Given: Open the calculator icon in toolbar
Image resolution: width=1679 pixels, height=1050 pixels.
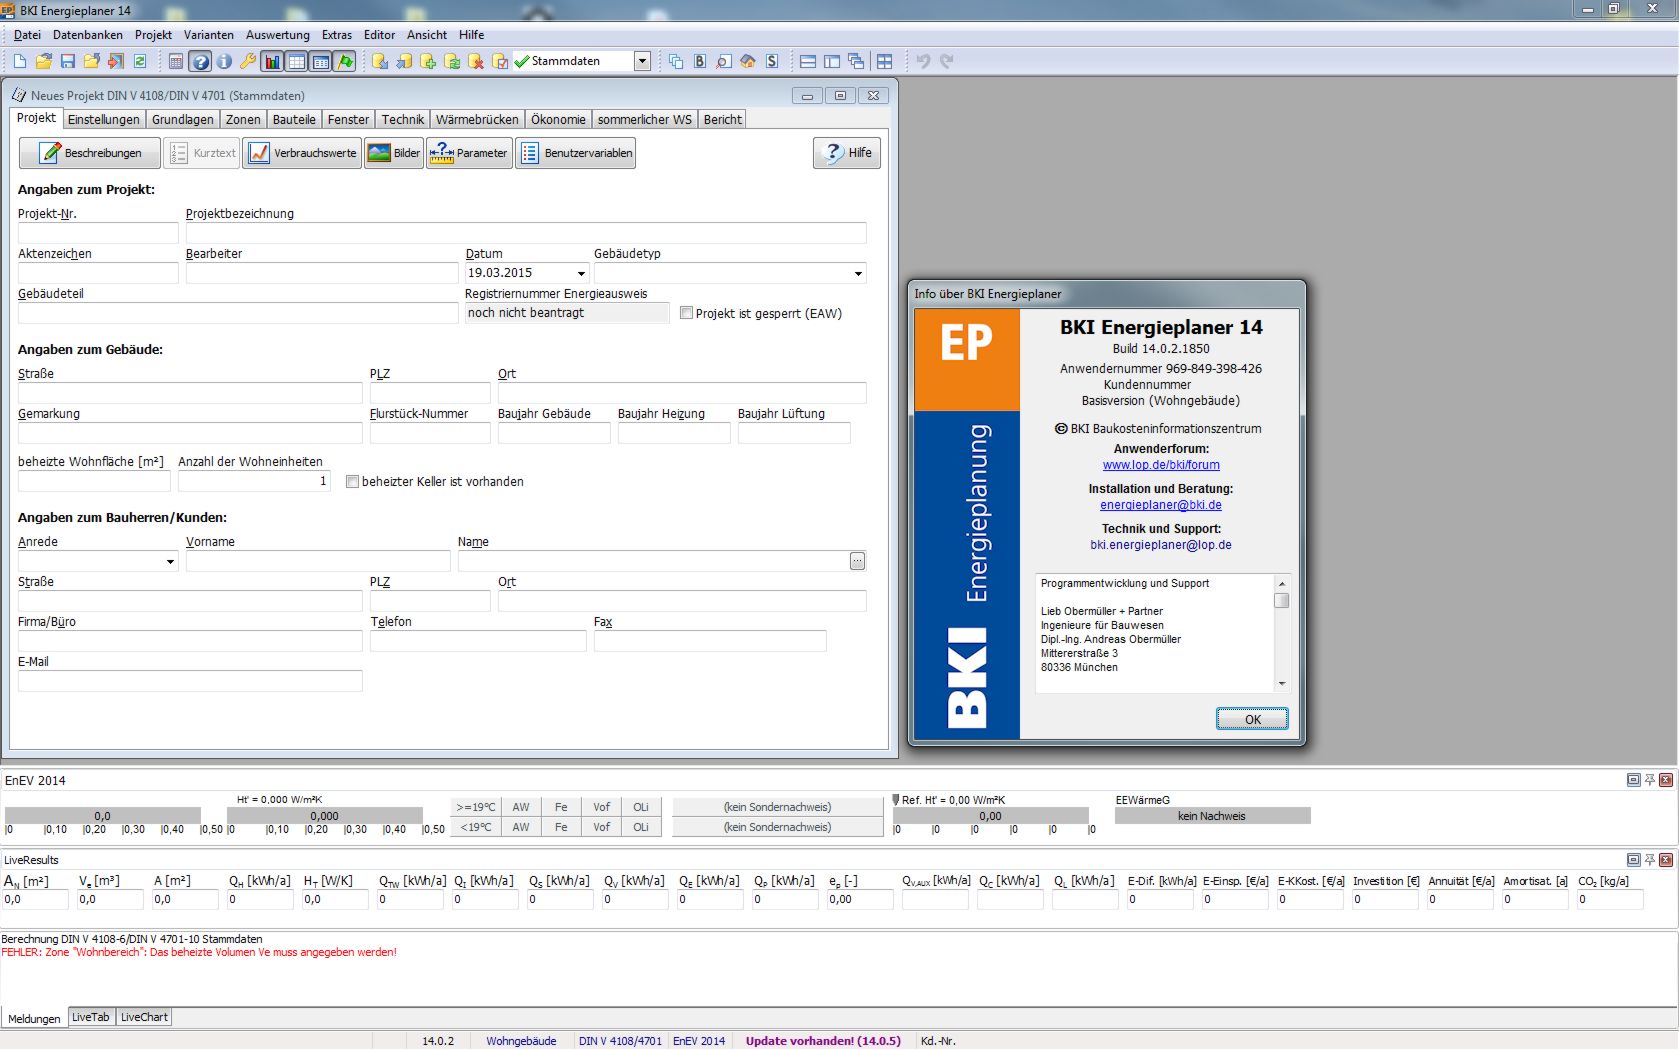Looking at the screenshot, I should coord(175,61).
